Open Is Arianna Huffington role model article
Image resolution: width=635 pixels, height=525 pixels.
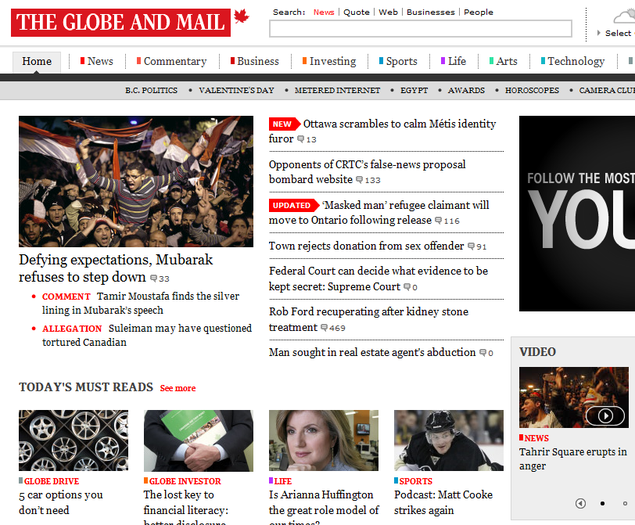pyautogui.click(x=324, y=506)
